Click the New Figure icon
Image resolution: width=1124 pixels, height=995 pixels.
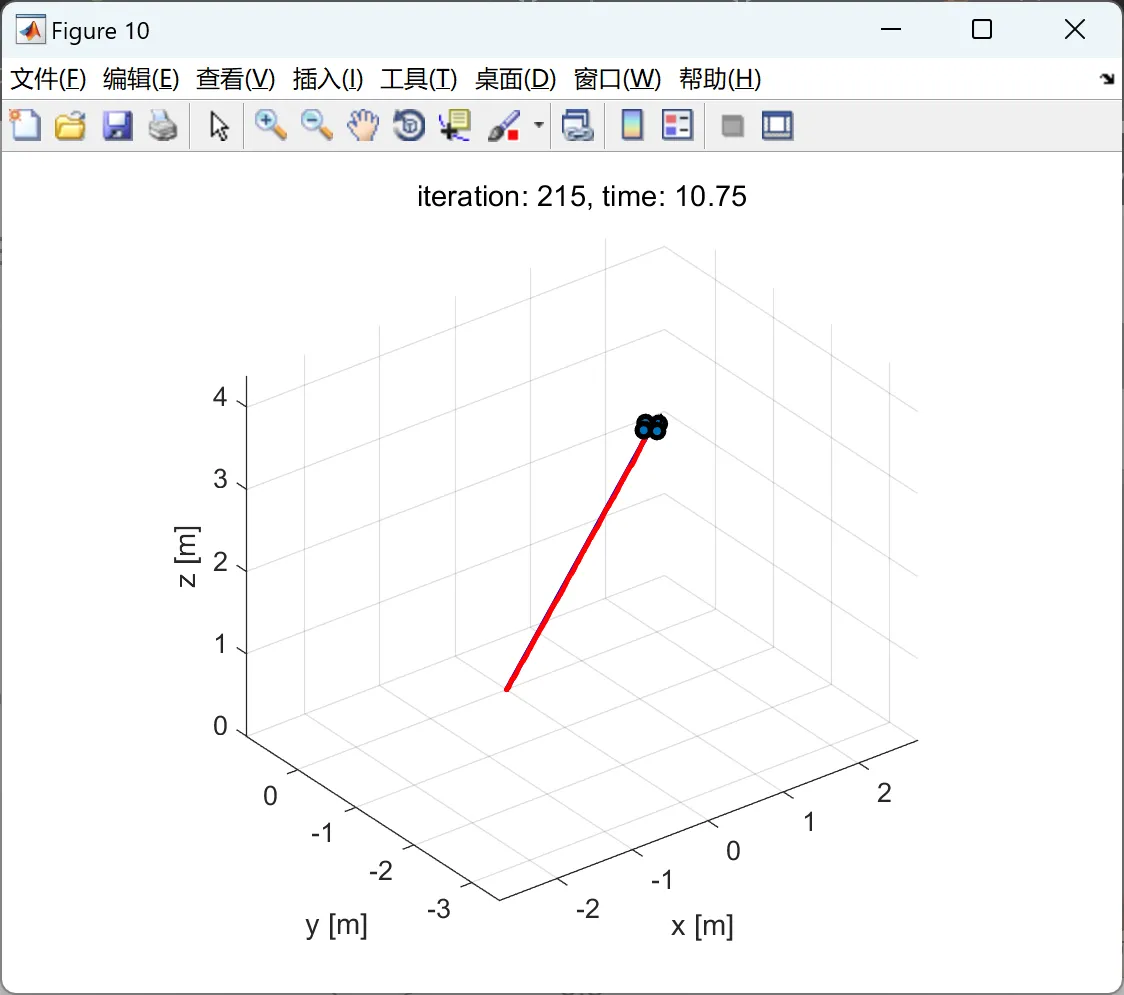(26, 125)
